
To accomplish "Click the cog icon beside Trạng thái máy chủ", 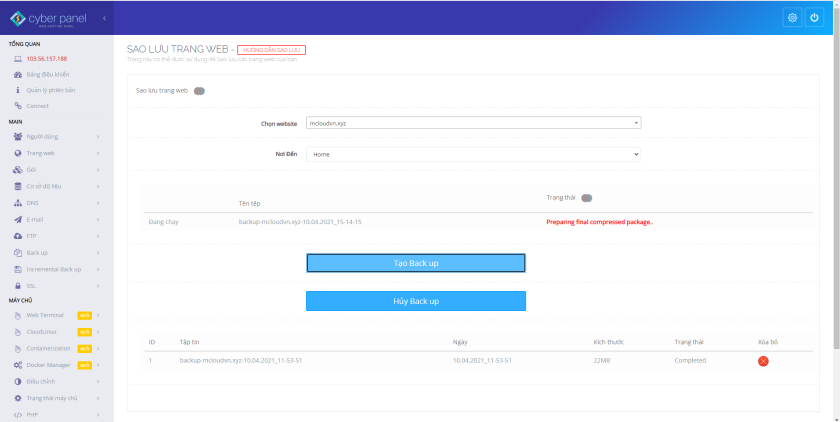I will (18, 398).
